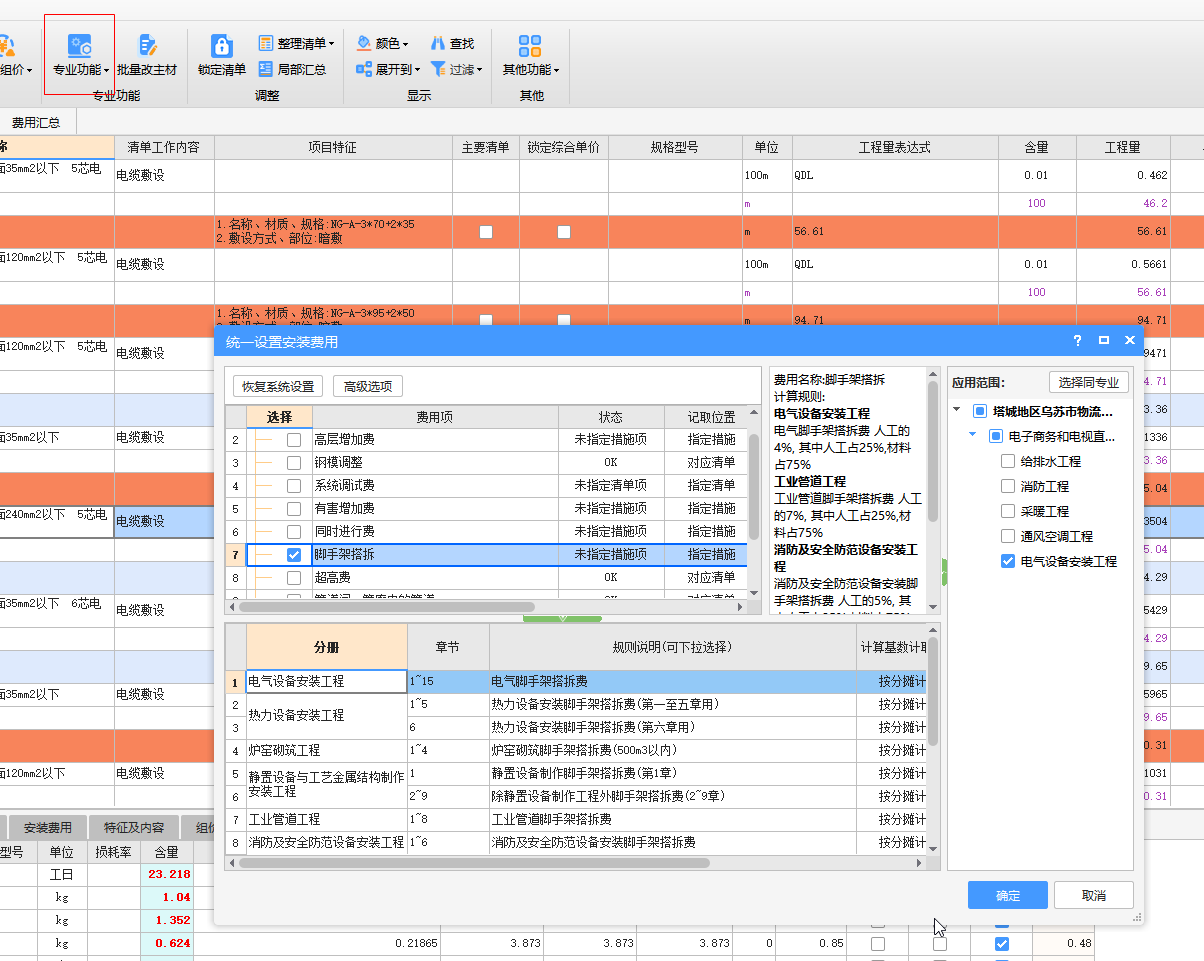Click the 锁定清单 padlock icon

click(222, 45)
